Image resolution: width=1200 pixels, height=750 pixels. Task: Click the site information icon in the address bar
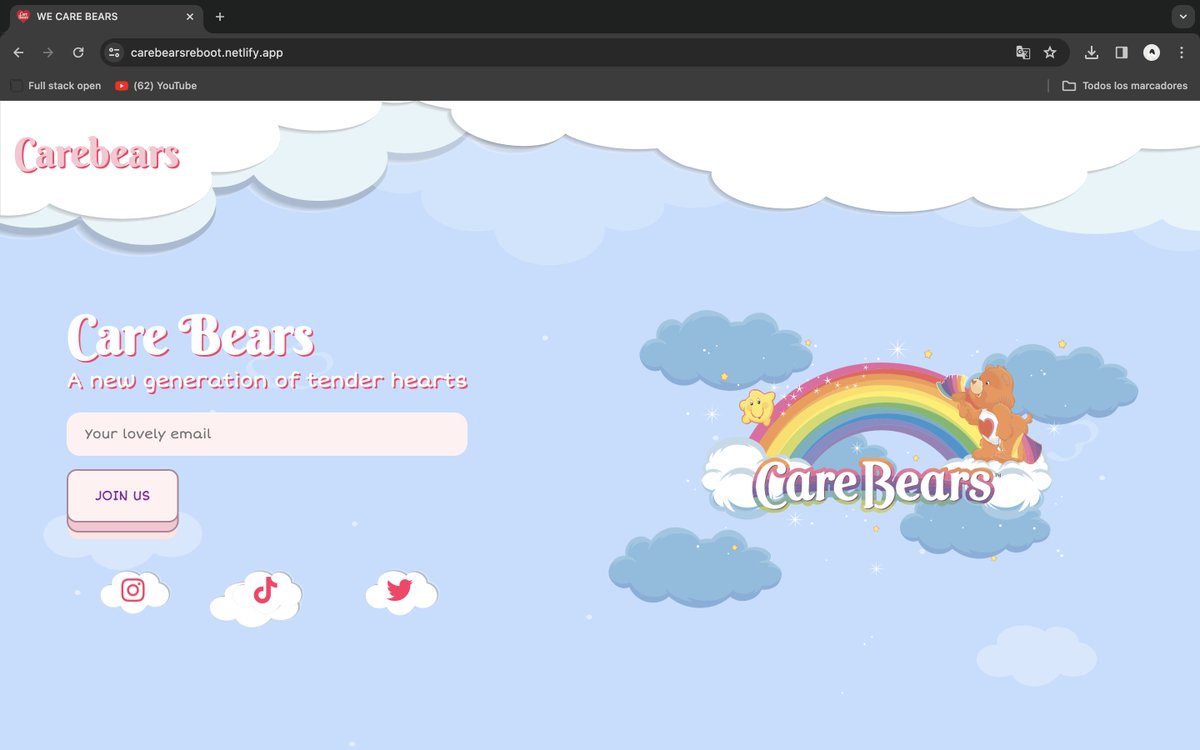tap(115, 52)
